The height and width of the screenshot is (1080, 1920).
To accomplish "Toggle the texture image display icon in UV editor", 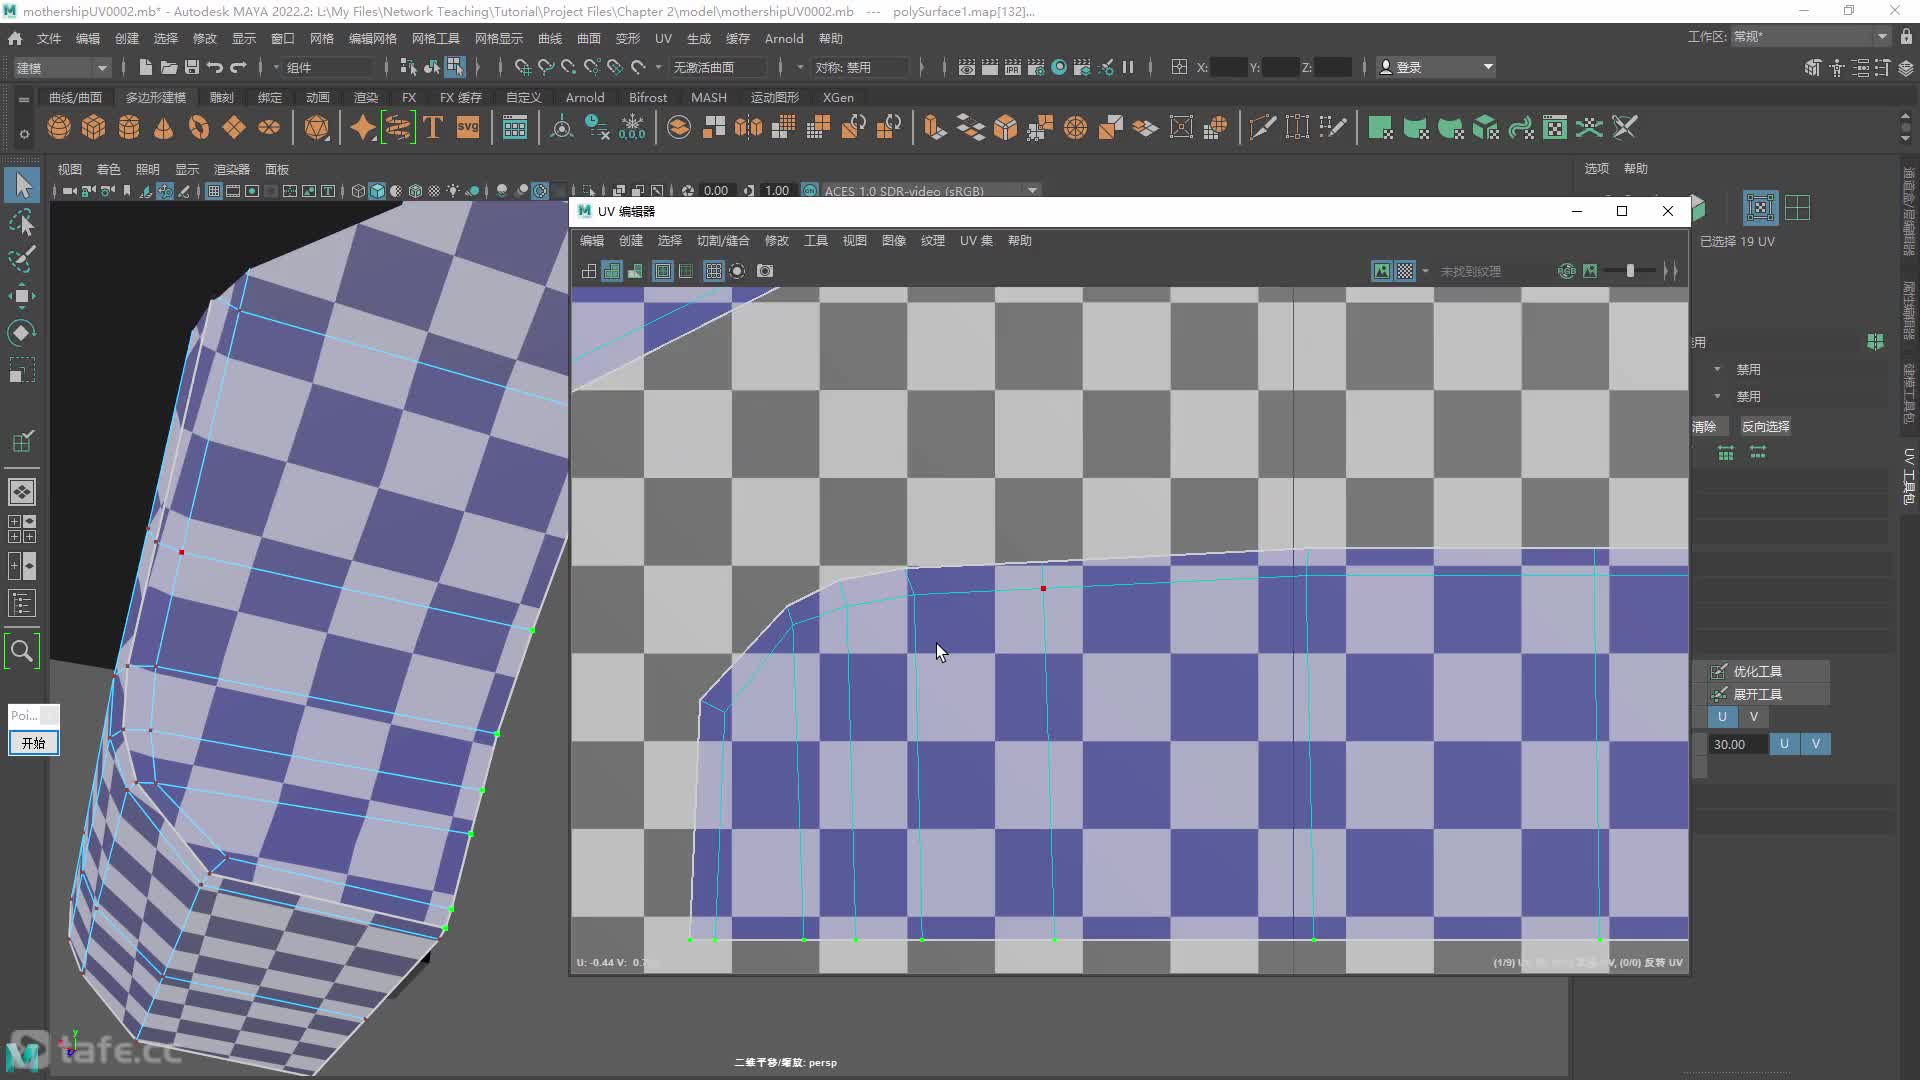I will click(1382, 271).
